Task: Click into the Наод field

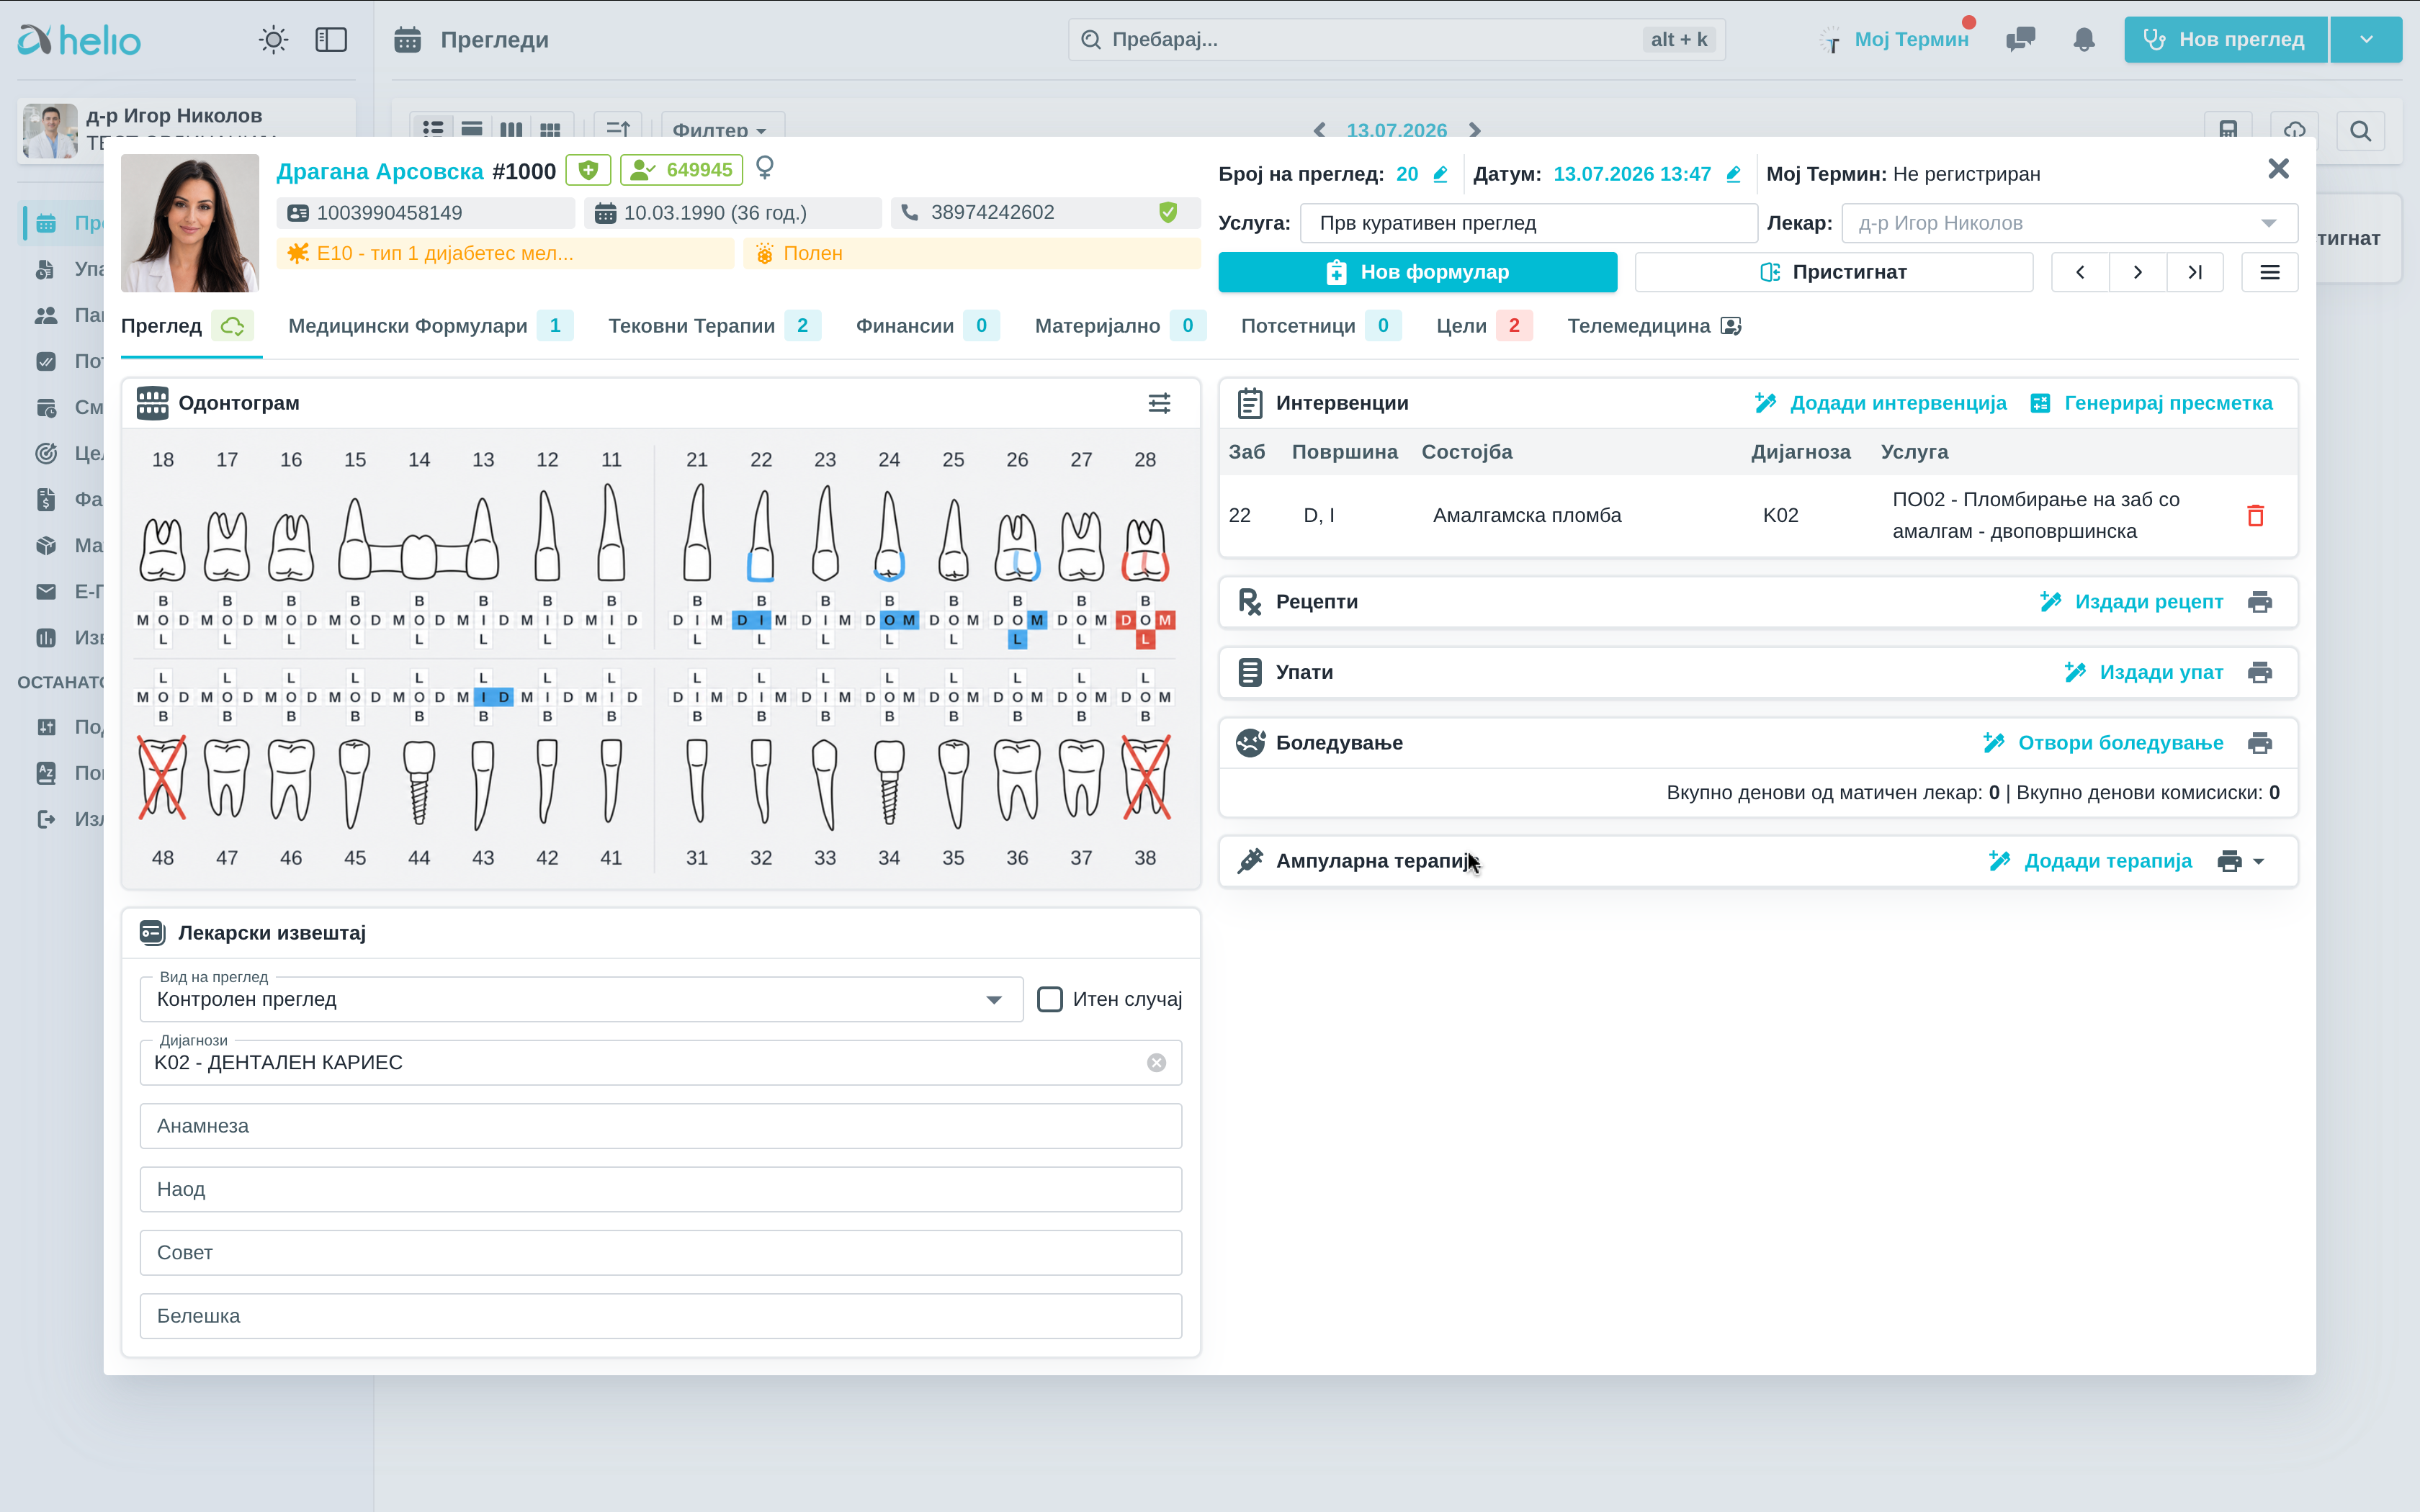Action: tap(661, 1189)
